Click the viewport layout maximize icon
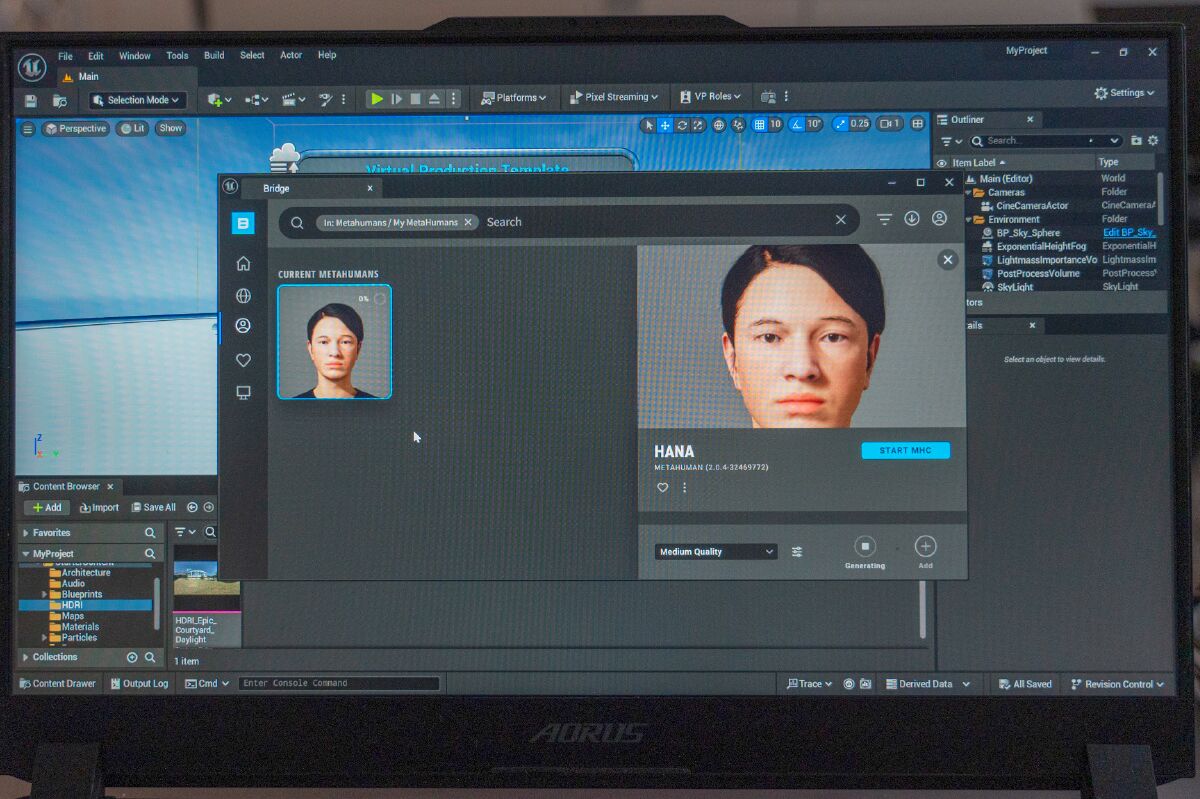Screen dimensions: 1200x799 917,124
